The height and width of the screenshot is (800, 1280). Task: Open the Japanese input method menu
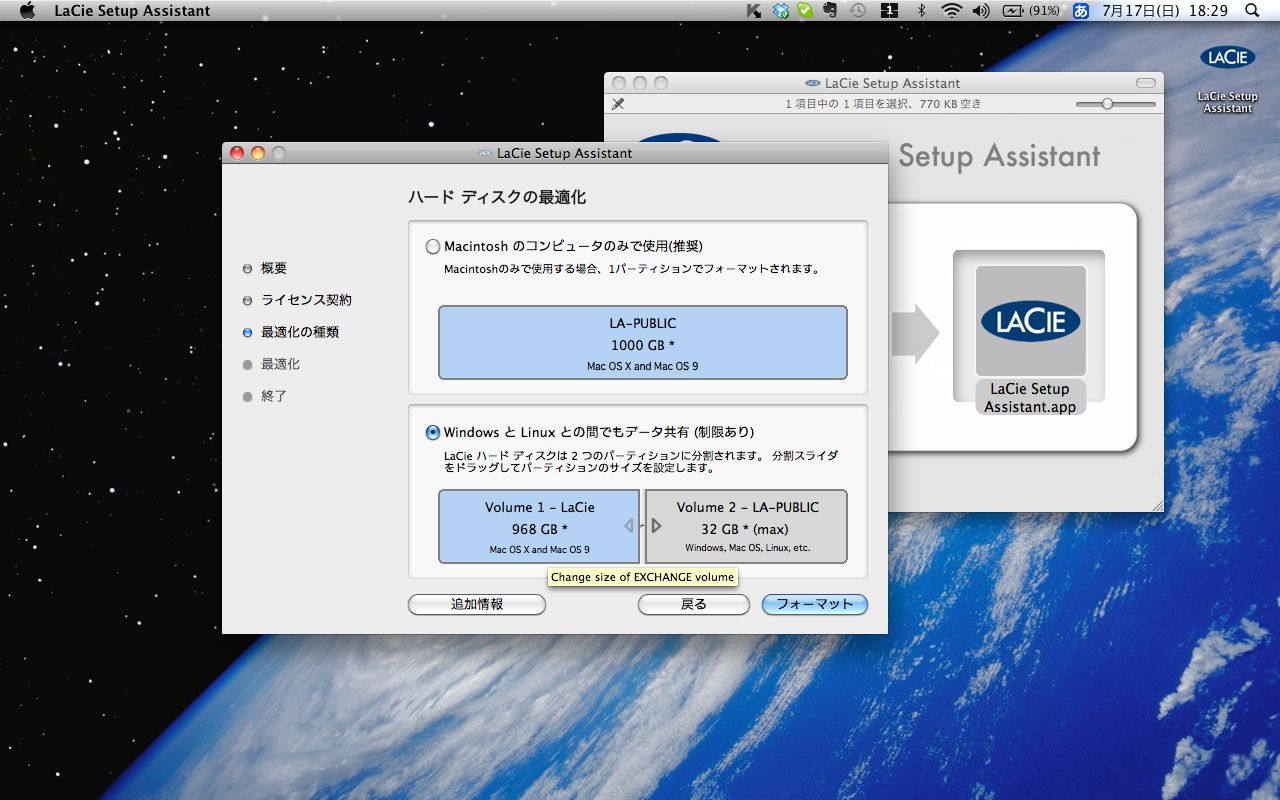click(x=1080, y=11)
